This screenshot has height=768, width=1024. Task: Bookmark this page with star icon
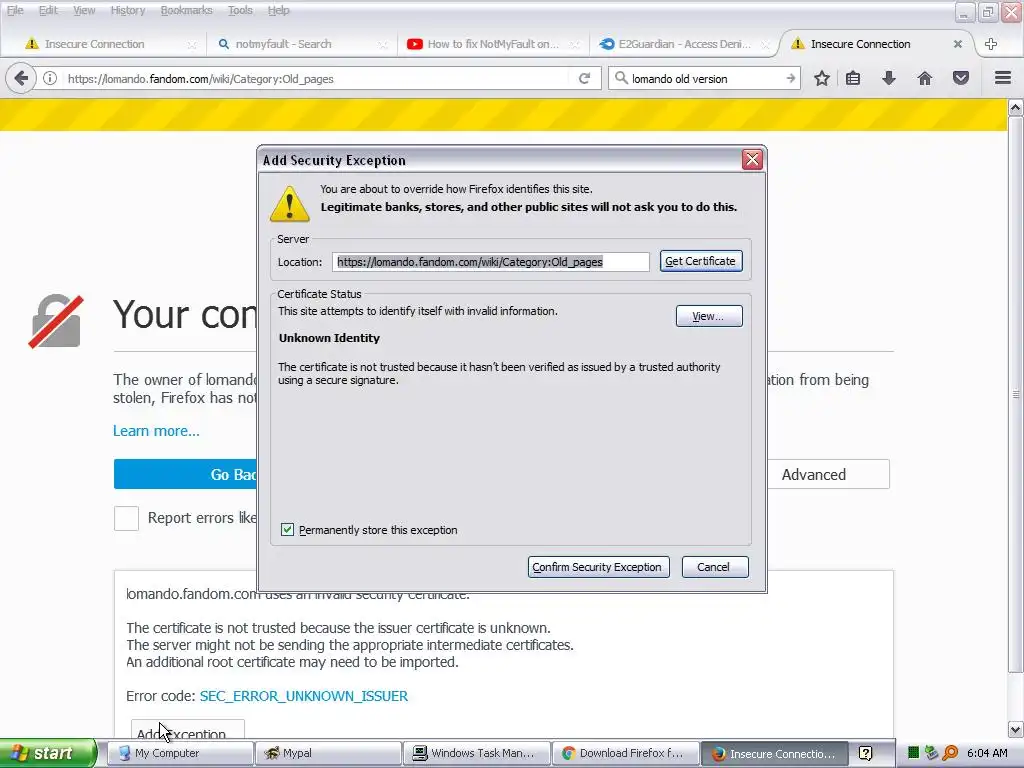[822, 78]
